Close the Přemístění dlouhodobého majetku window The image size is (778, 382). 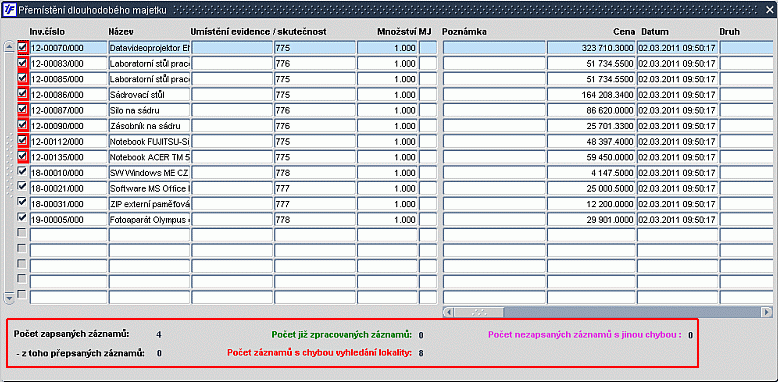click(769, 9)
